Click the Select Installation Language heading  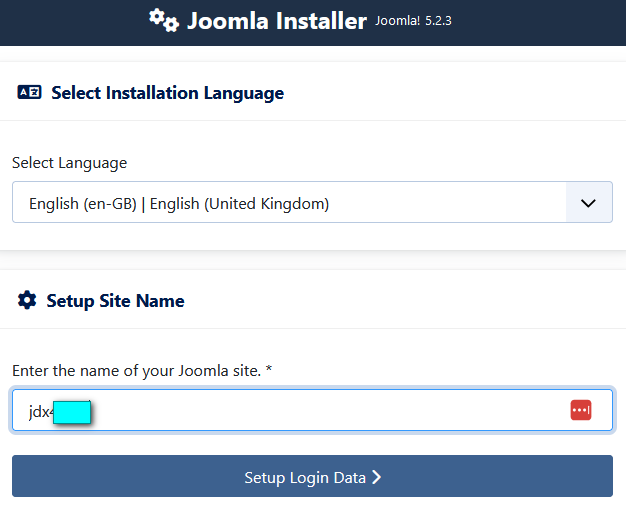click(168, 93)
